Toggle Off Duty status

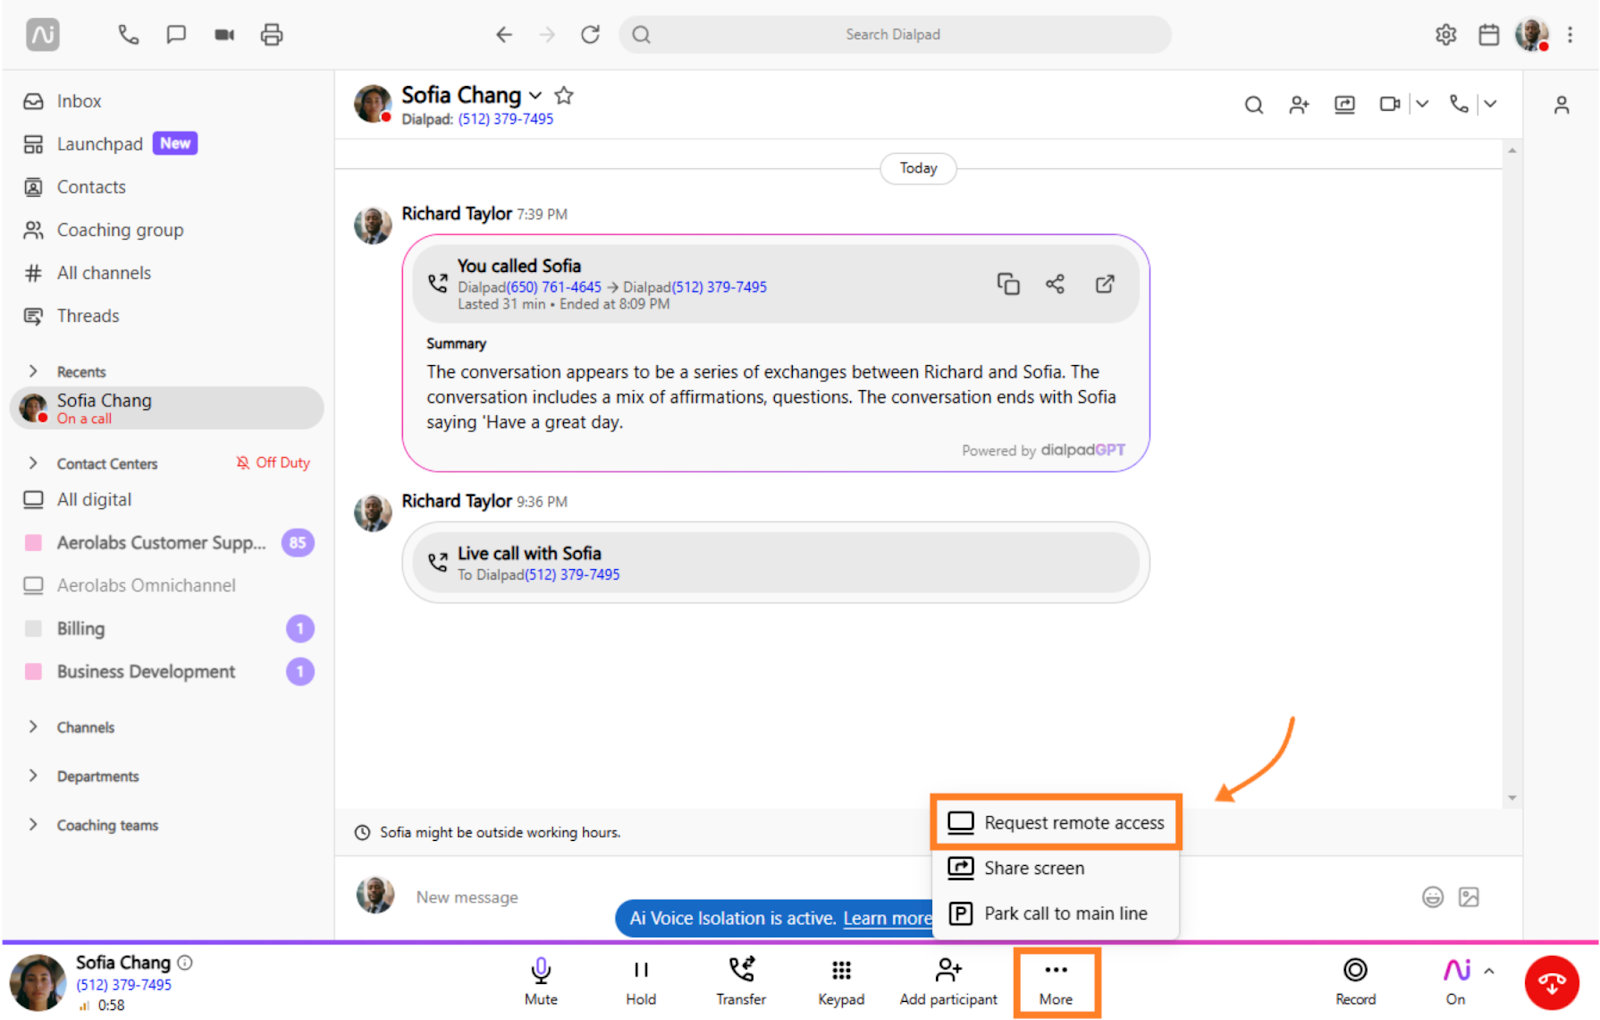[x=273, y=463]
